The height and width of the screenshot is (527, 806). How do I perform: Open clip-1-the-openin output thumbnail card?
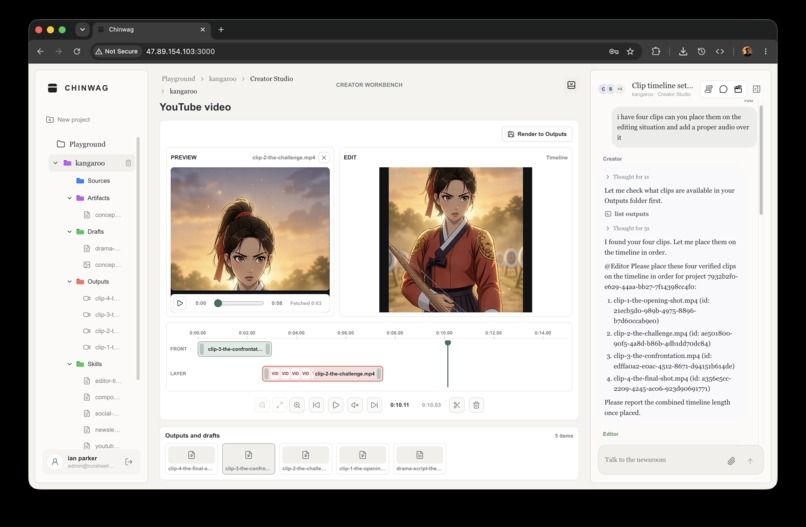[x=362, y=459]
